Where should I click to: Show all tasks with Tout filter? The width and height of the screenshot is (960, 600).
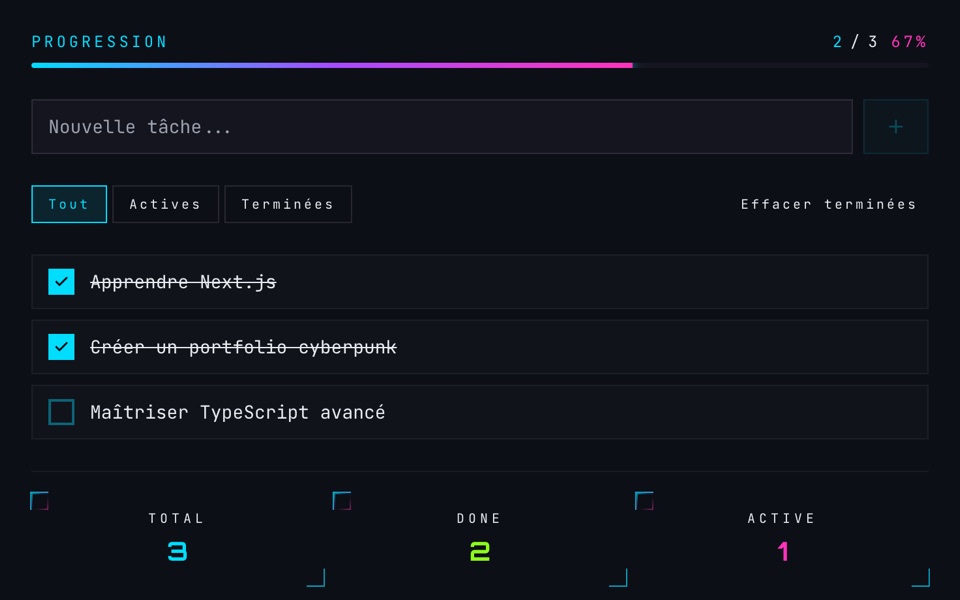click(69, 204)
